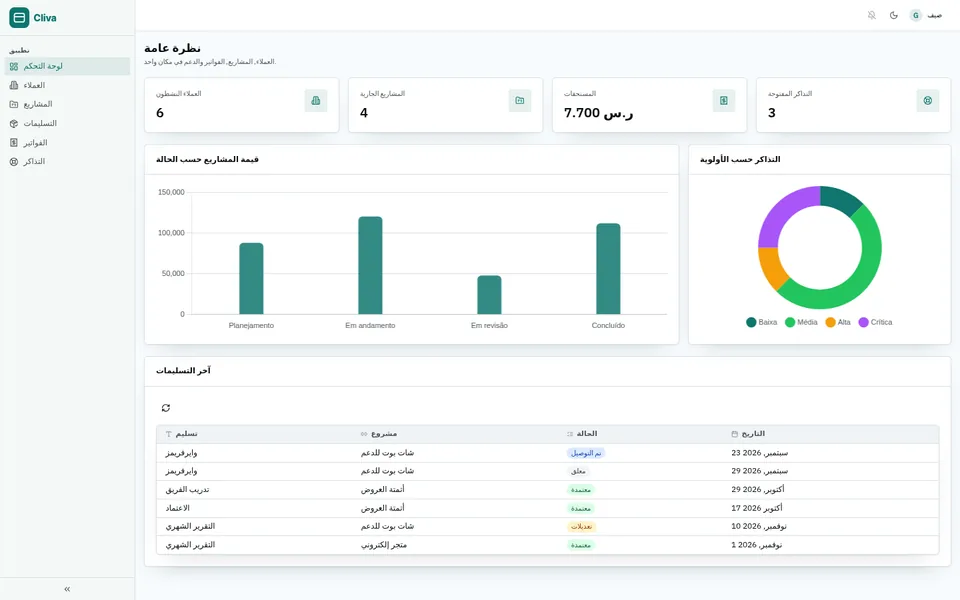This screenshot has width=960, height=600.
Task: Click the معتمدة badge in متجر إلكتروني row
Action: (x=581, y=545)
